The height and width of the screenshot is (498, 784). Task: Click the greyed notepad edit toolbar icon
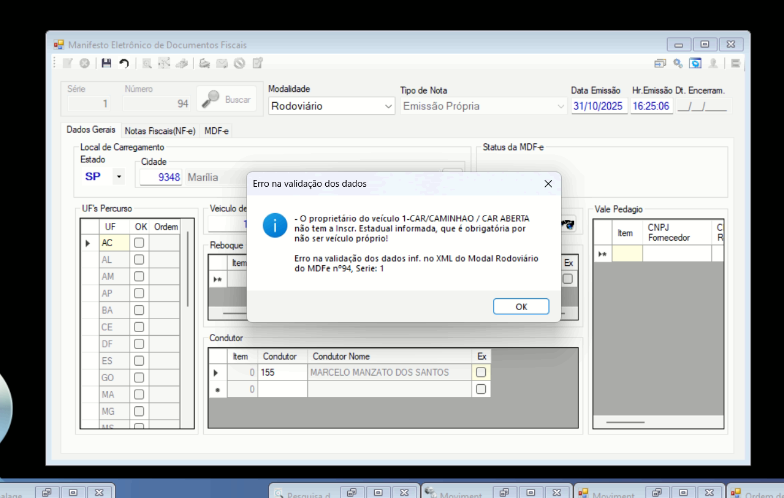(258, 63)
